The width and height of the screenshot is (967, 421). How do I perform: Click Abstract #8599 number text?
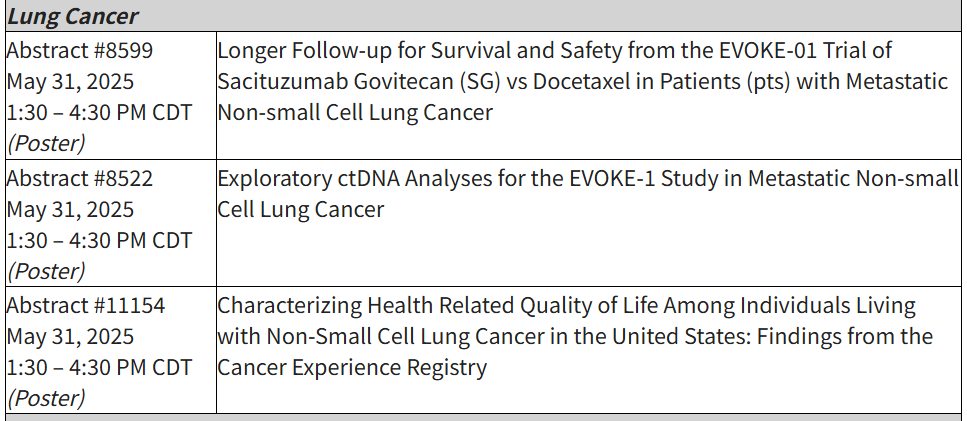(80, 51)
